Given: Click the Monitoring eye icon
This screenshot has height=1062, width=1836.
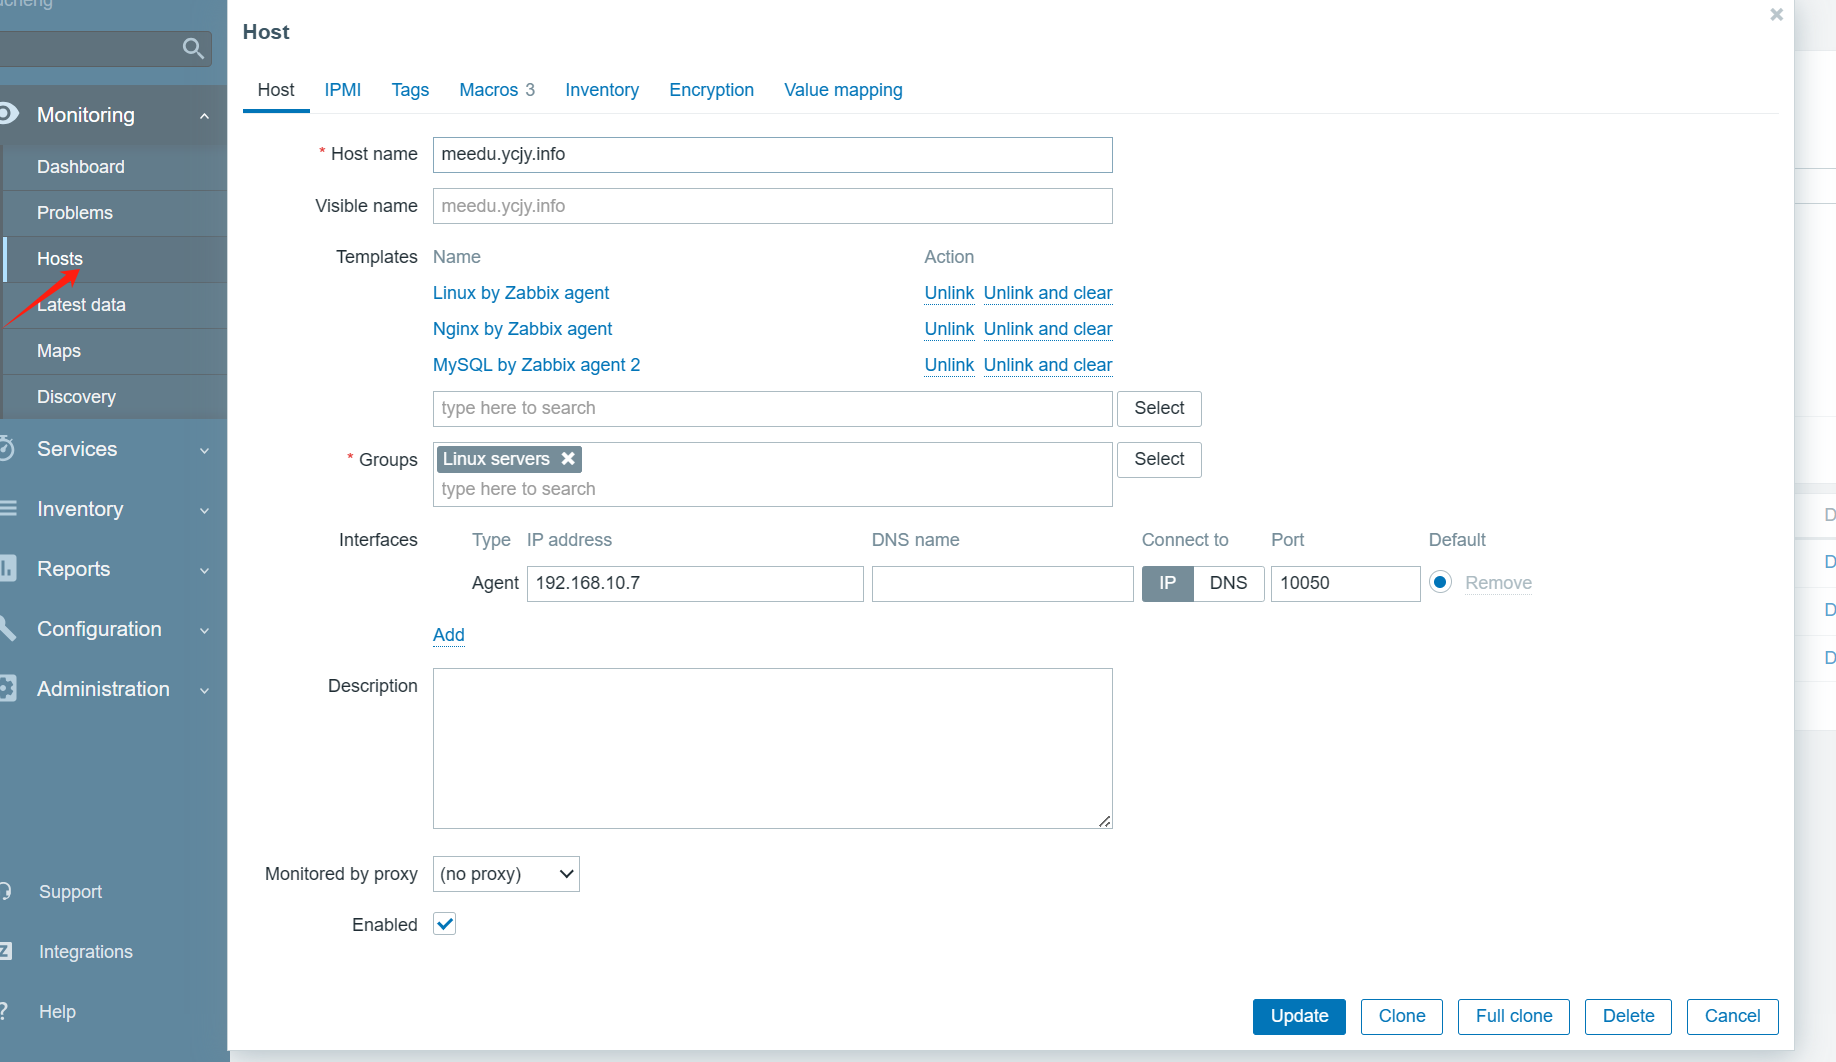Looking at the screenshot, I should click(x=7, y=114).
